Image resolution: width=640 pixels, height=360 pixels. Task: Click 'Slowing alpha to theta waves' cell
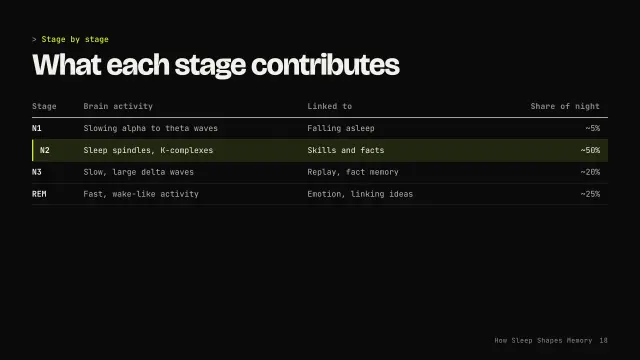click(x=151, y=128)
